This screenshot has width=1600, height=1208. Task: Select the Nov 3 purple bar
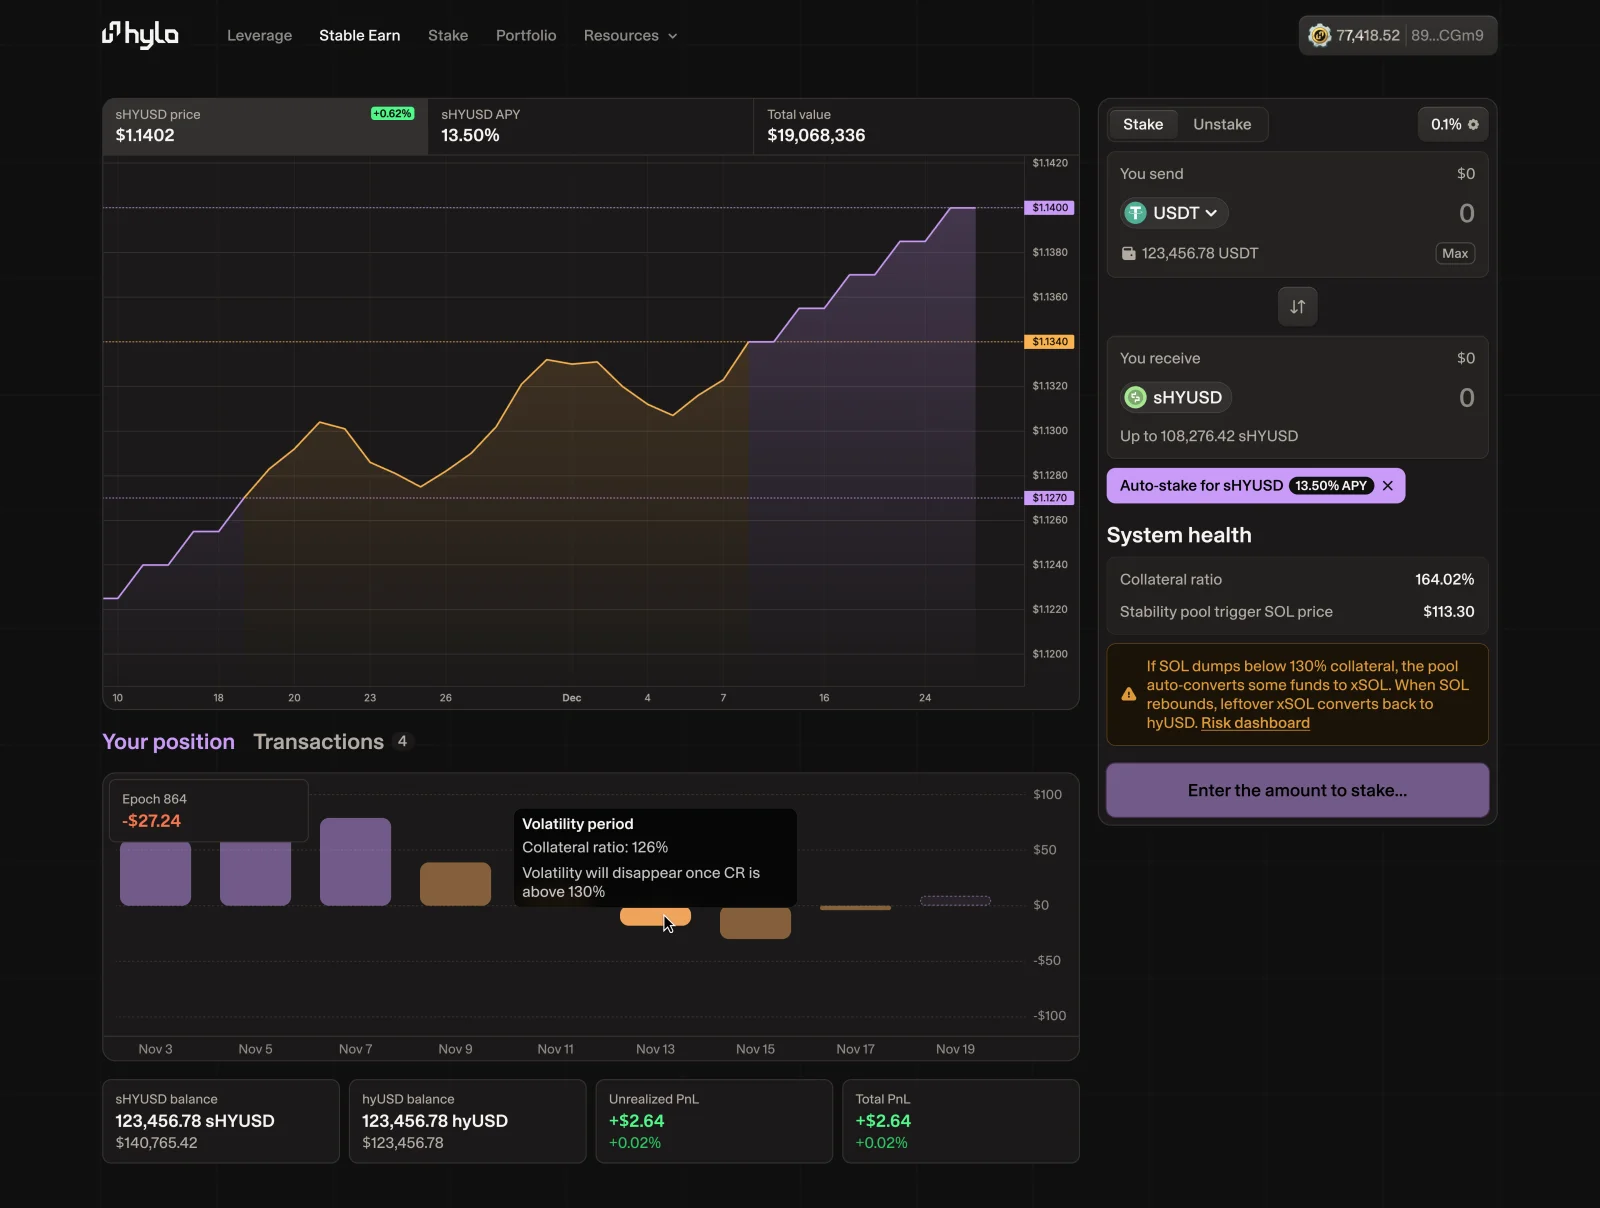(155, 874)
